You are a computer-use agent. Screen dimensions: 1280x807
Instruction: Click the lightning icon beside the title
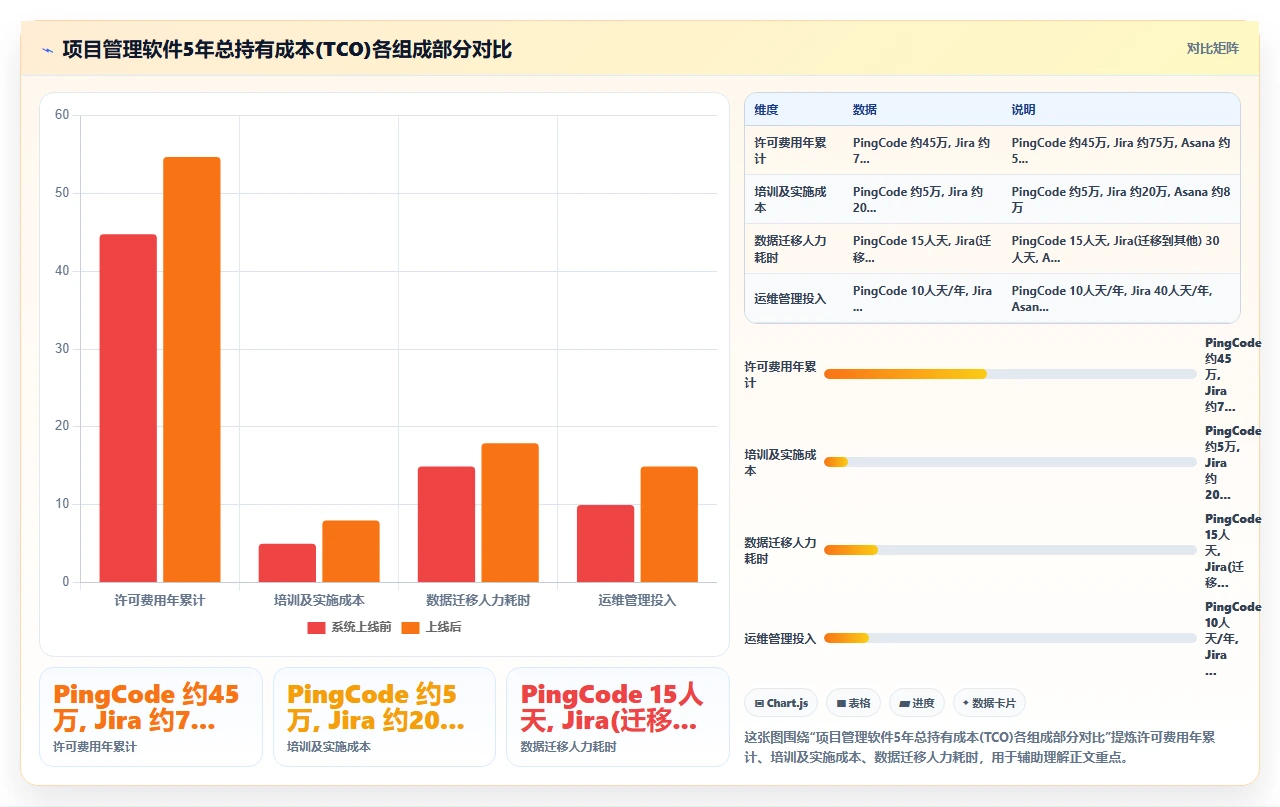click(47, 50)
